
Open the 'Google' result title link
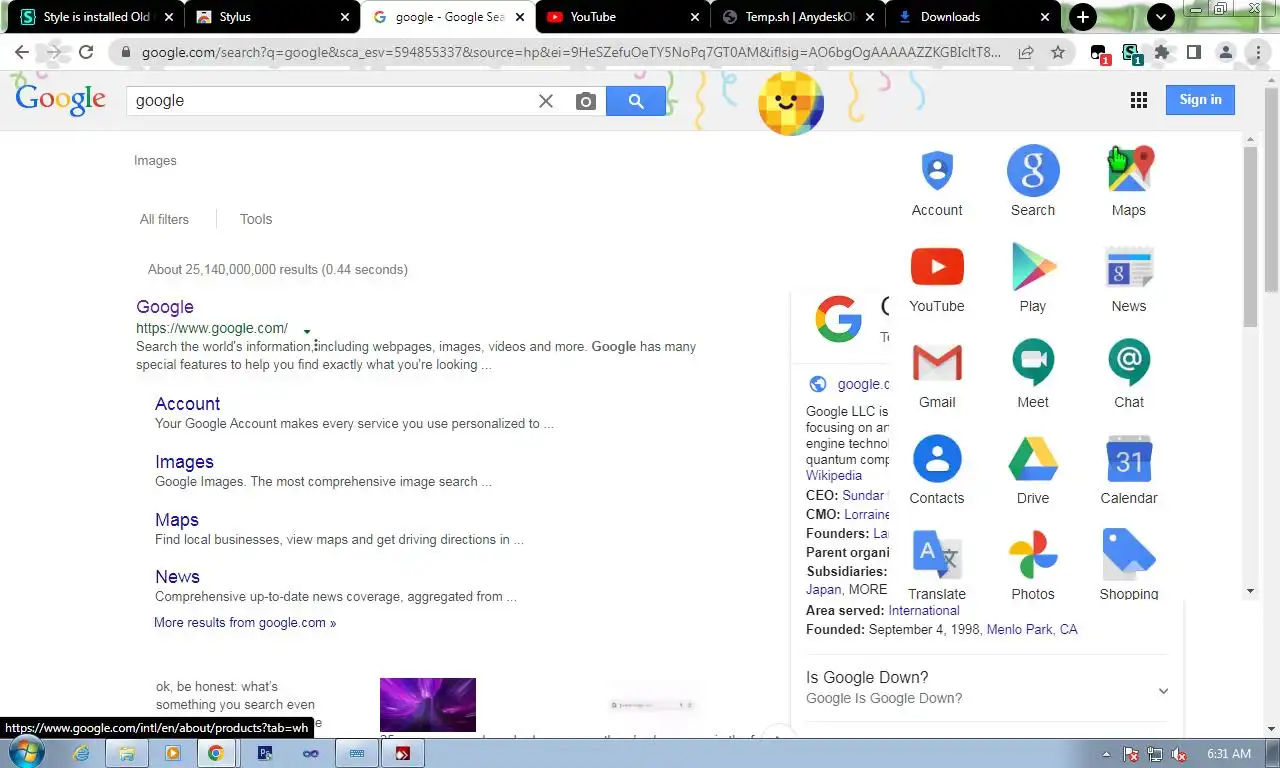click(x=165, y=307)
